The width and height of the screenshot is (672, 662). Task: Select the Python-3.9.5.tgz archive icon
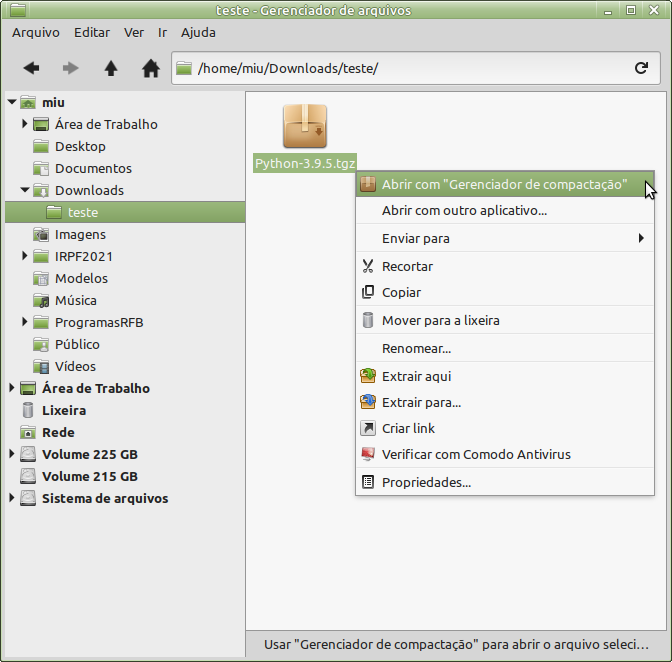305,126
